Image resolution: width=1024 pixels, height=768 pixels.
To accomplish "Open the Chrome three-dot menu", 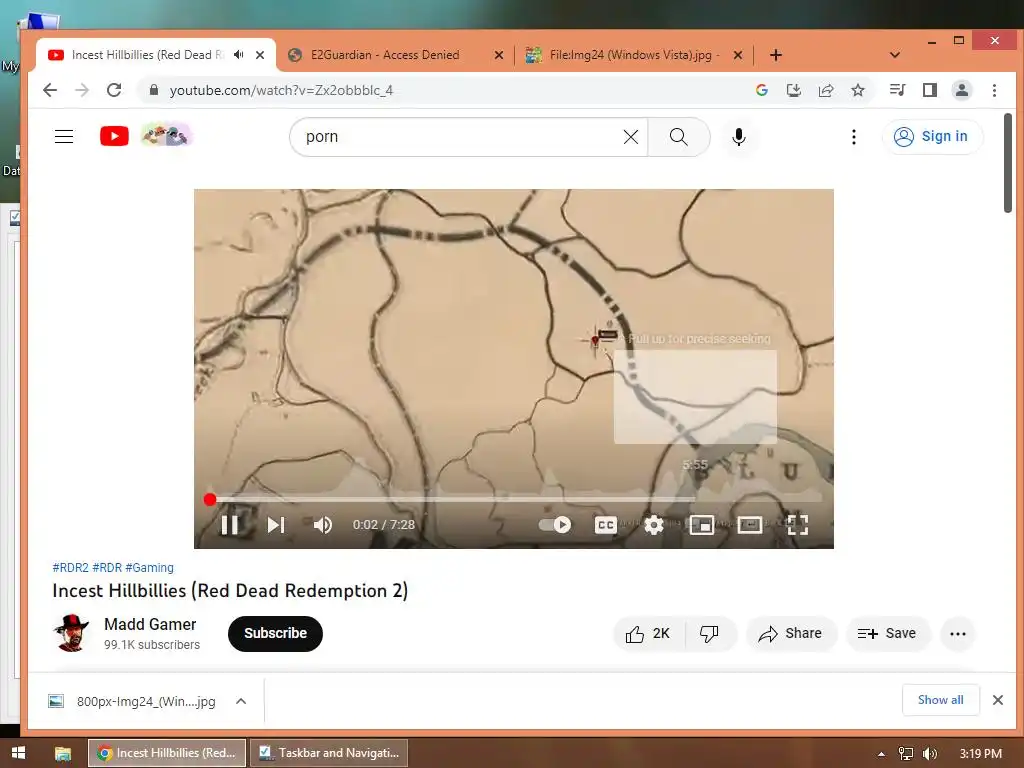I will 994,90.
